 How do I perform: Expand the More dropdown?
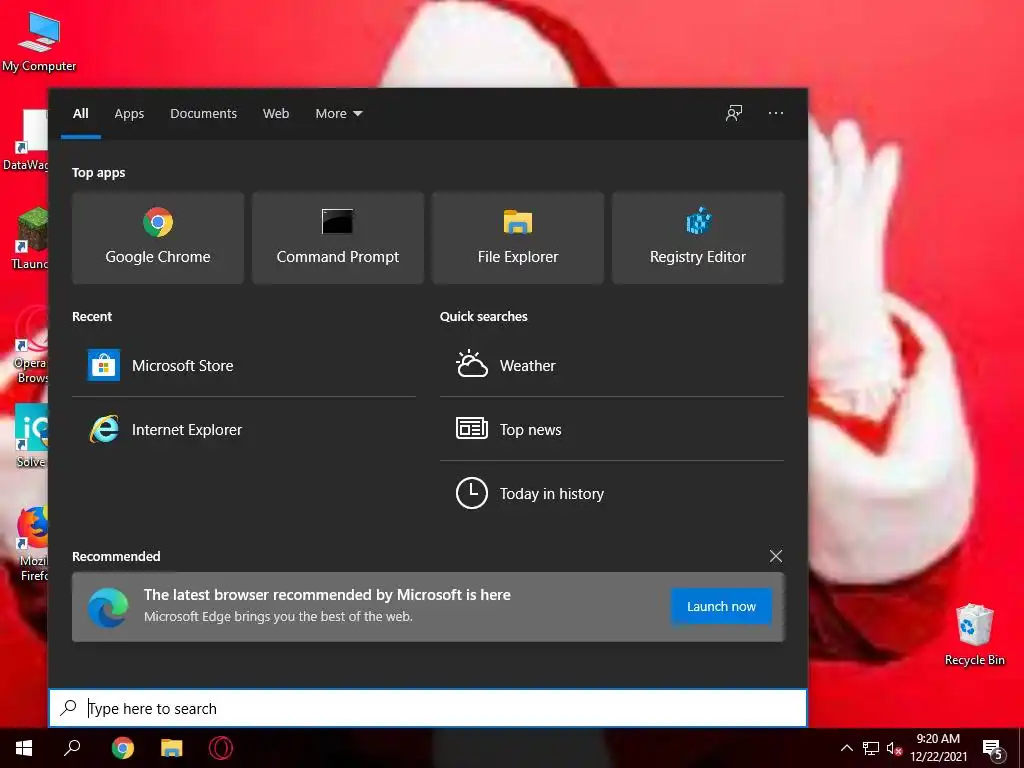338,114
